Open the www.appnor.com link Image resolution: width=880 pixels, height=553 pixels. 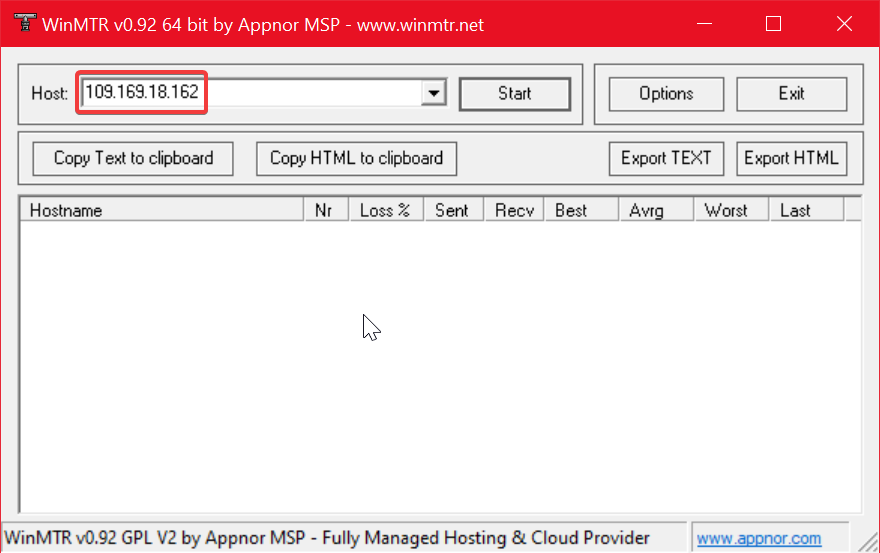point(759,539)
